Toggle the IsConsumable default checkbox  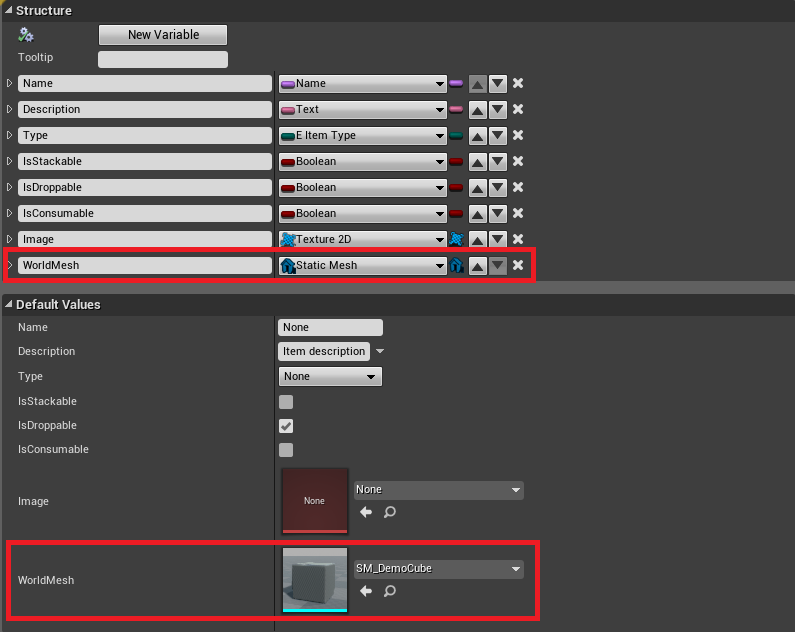click(286, 450)
